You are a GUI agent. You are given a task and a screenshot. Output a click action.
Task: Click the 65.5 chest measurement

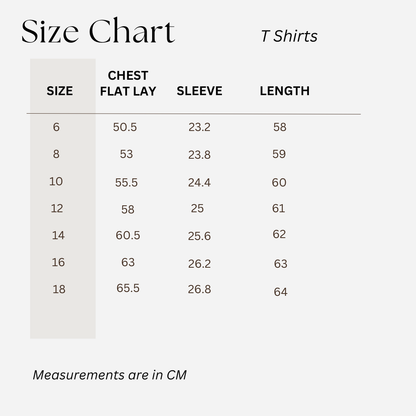click(128, 288)
